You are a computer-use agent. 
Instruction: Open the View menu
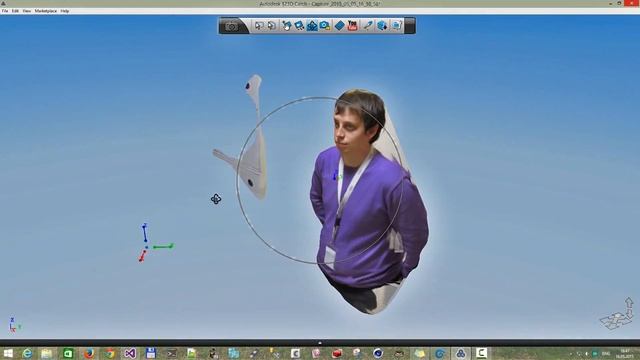(x=27, y=11)
